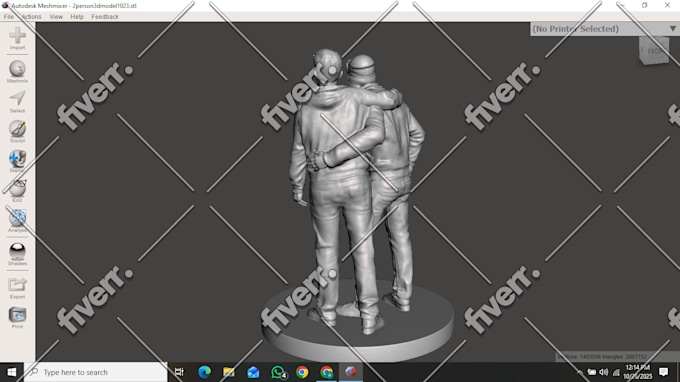Viewport: 680px width, 382px height.
Task: Click the vertices and triangles status text
Action: (602, 356)
